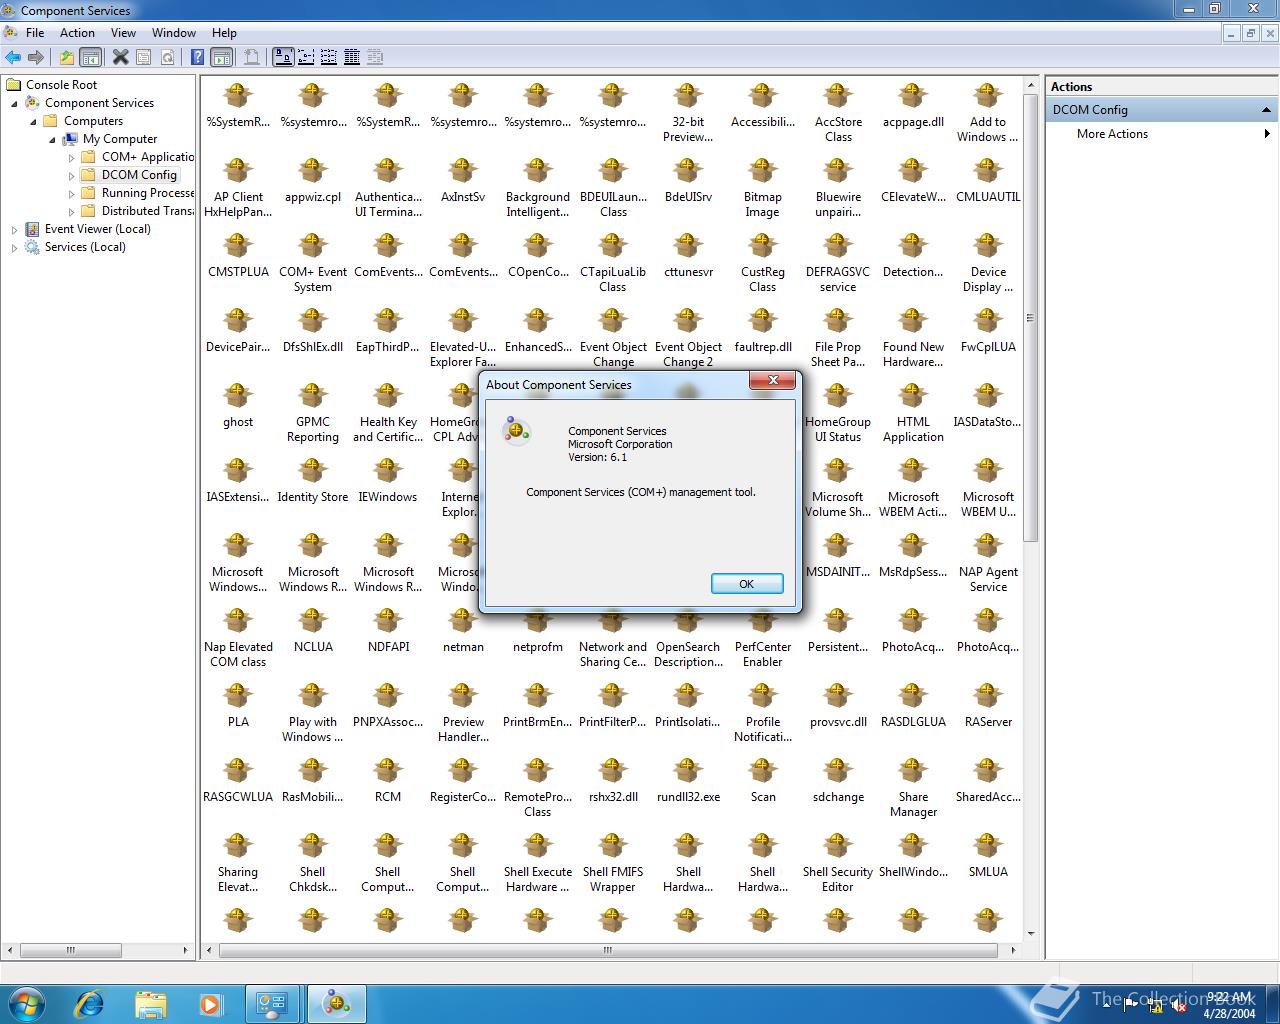Collapse DCOM Config section in Actions pane
The image size is (1280, 1024).
1266,110
